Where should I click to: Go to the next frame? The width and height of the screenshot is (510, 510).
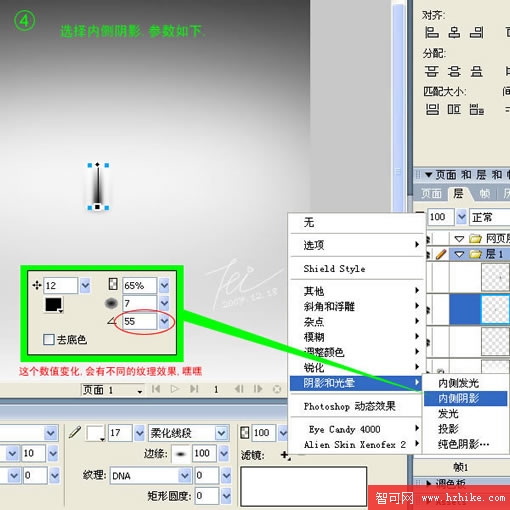click(x=258, y=389)
